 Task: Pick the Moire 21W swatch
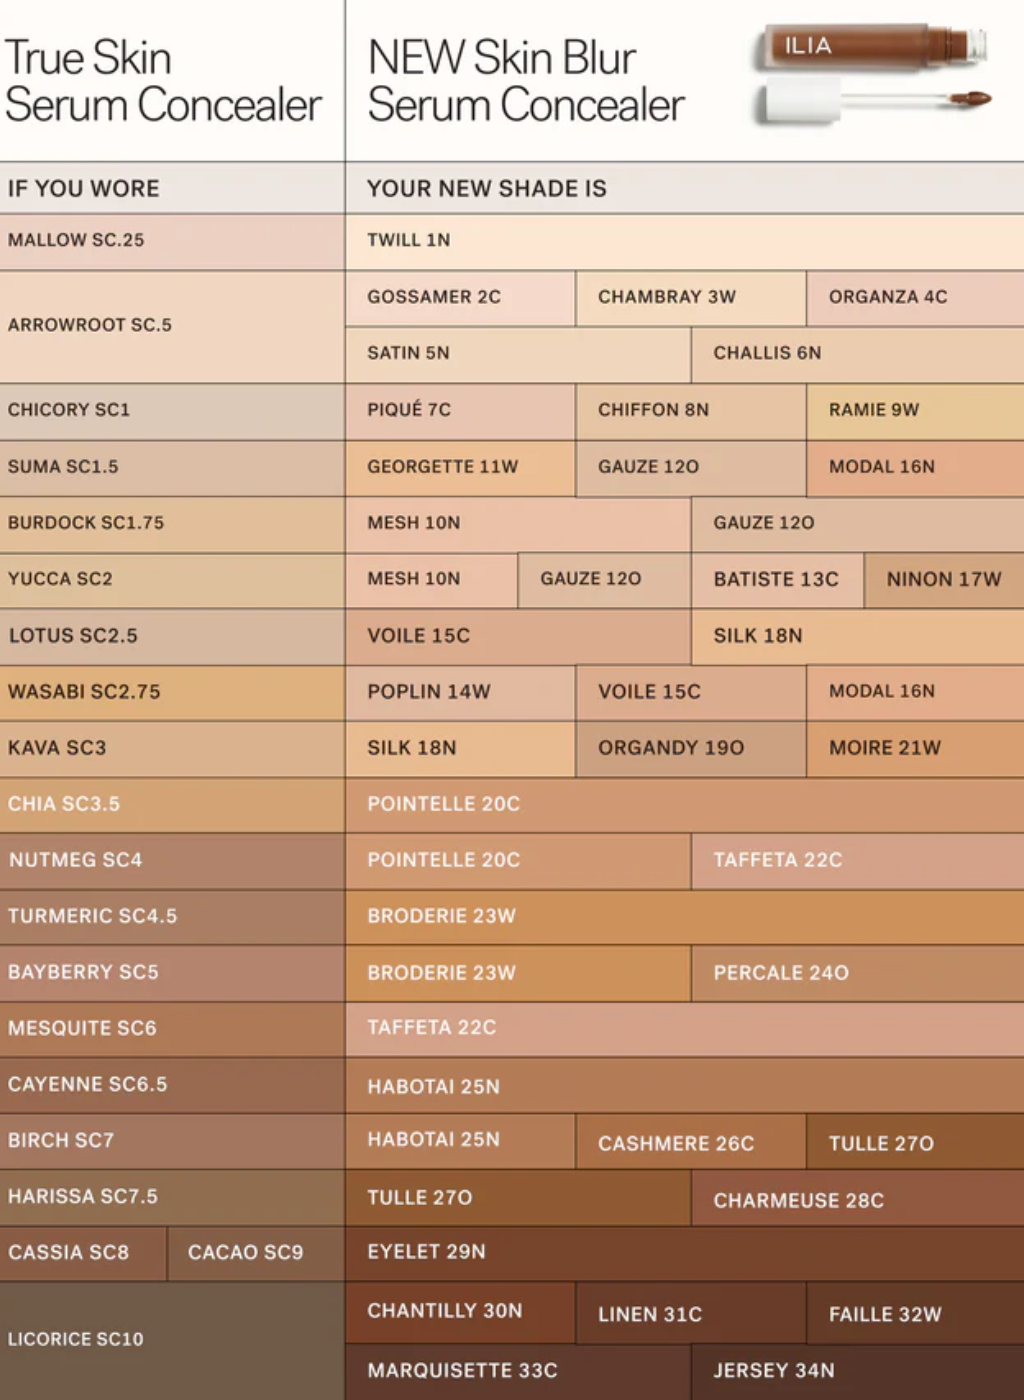pyautogui.click(x=916, y=749)
